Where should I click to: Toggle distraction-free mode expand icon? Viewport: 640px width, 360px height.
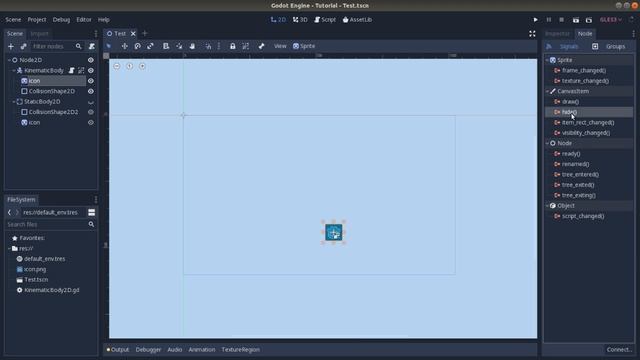click(x=532, y=34)
